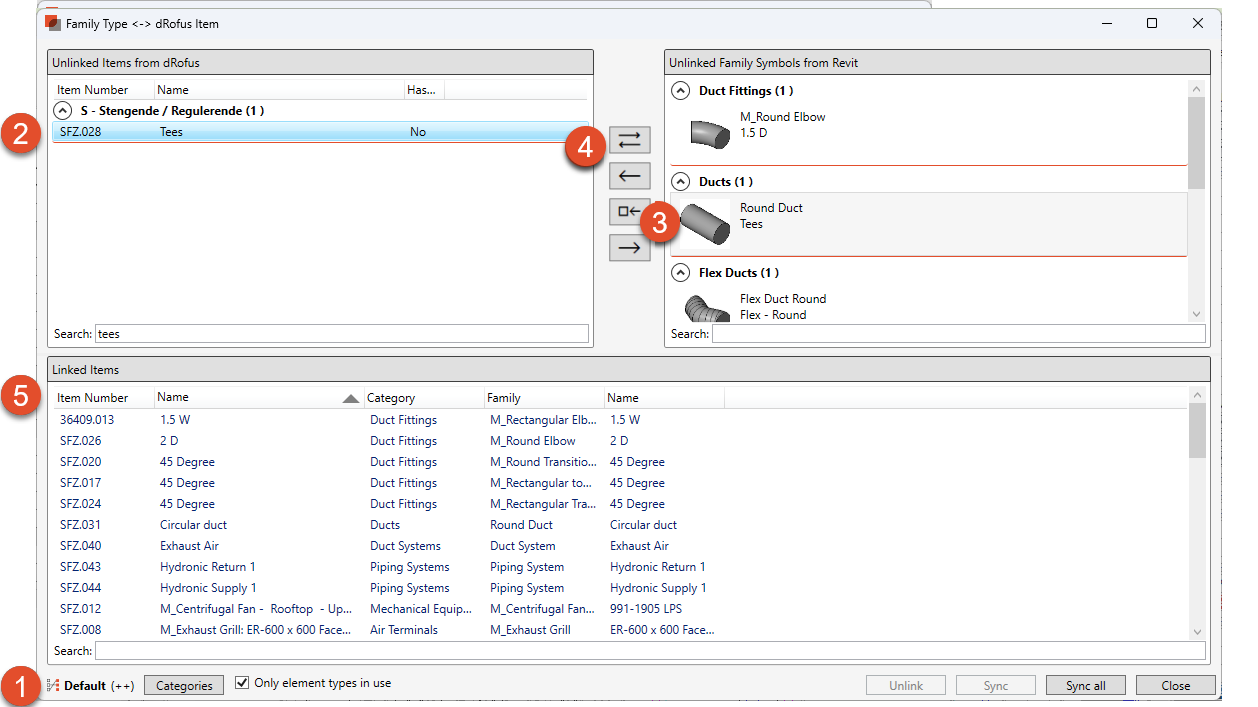Click the Sync all button
This screenshot has width=1258, height=707.
[x=1085, y=686]
